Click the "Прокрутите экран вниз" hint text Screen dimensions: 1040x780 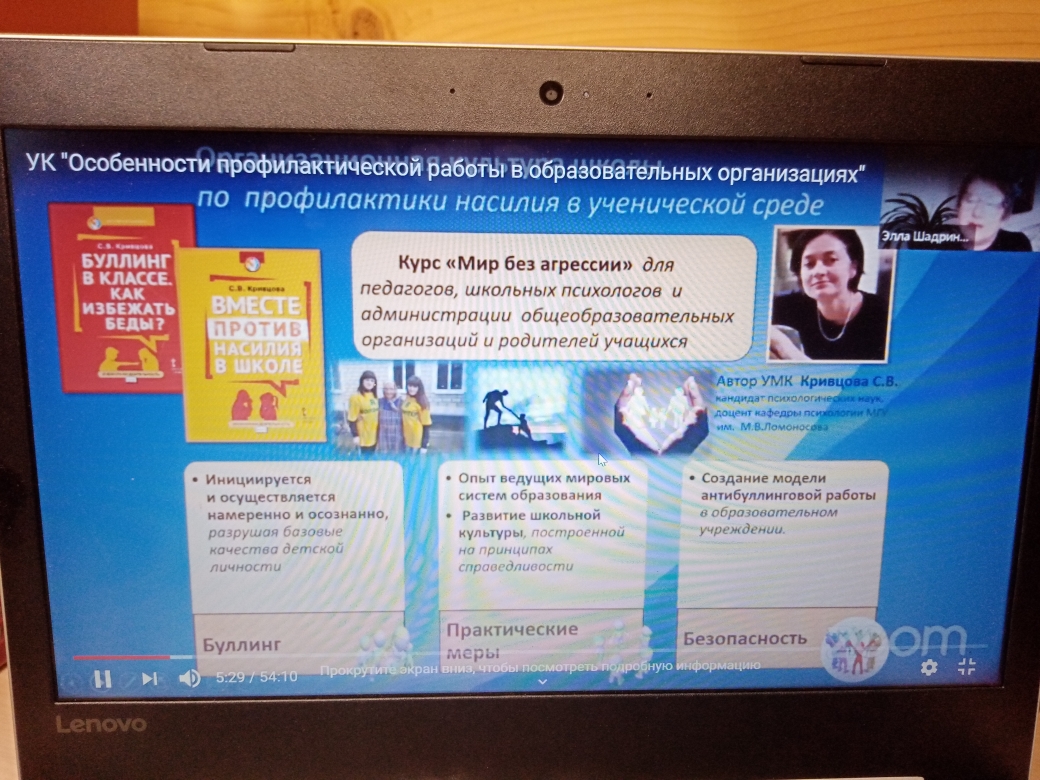540,665
